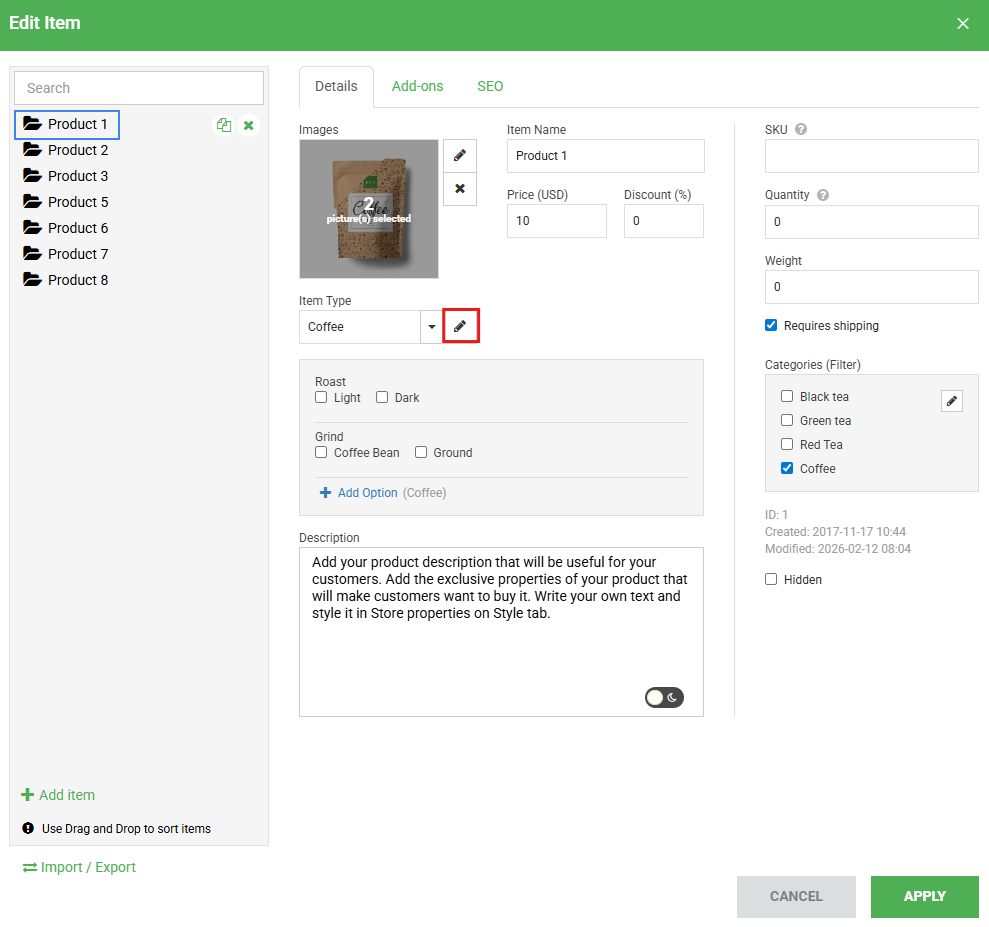This screenshot has width=989, height=927.
Task: Open the SEO tab
Action: 490,87
